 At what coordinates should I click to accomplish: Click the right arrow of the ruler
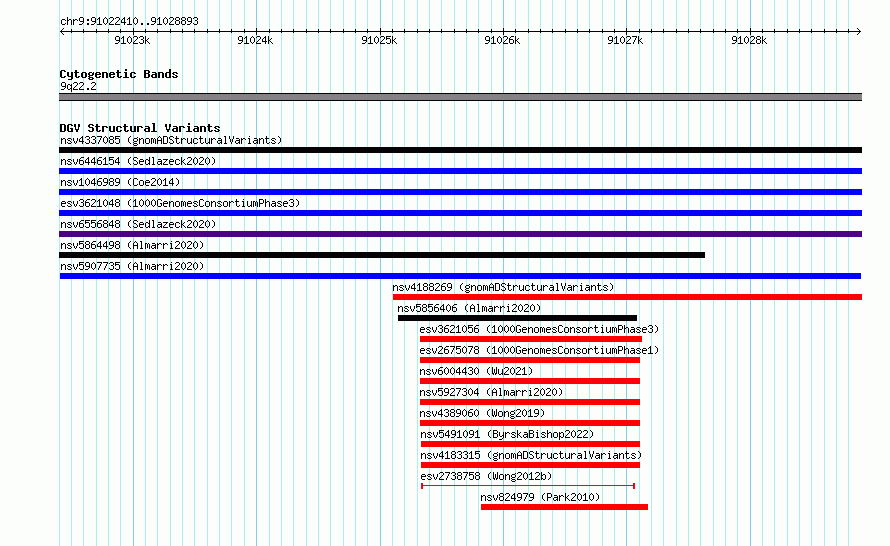click(x=858, y=32)
